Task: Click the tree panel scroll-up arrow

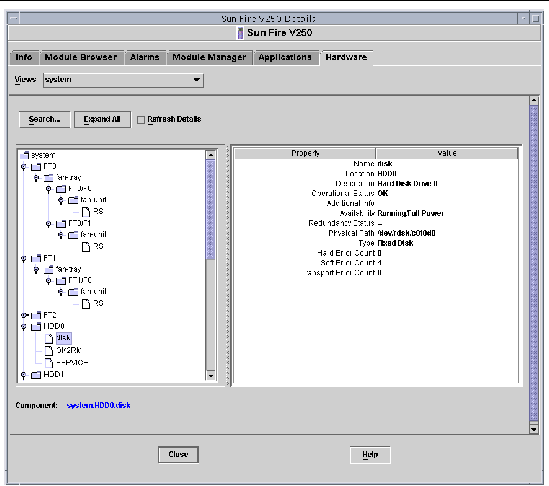Action: (x=210, y=154)
